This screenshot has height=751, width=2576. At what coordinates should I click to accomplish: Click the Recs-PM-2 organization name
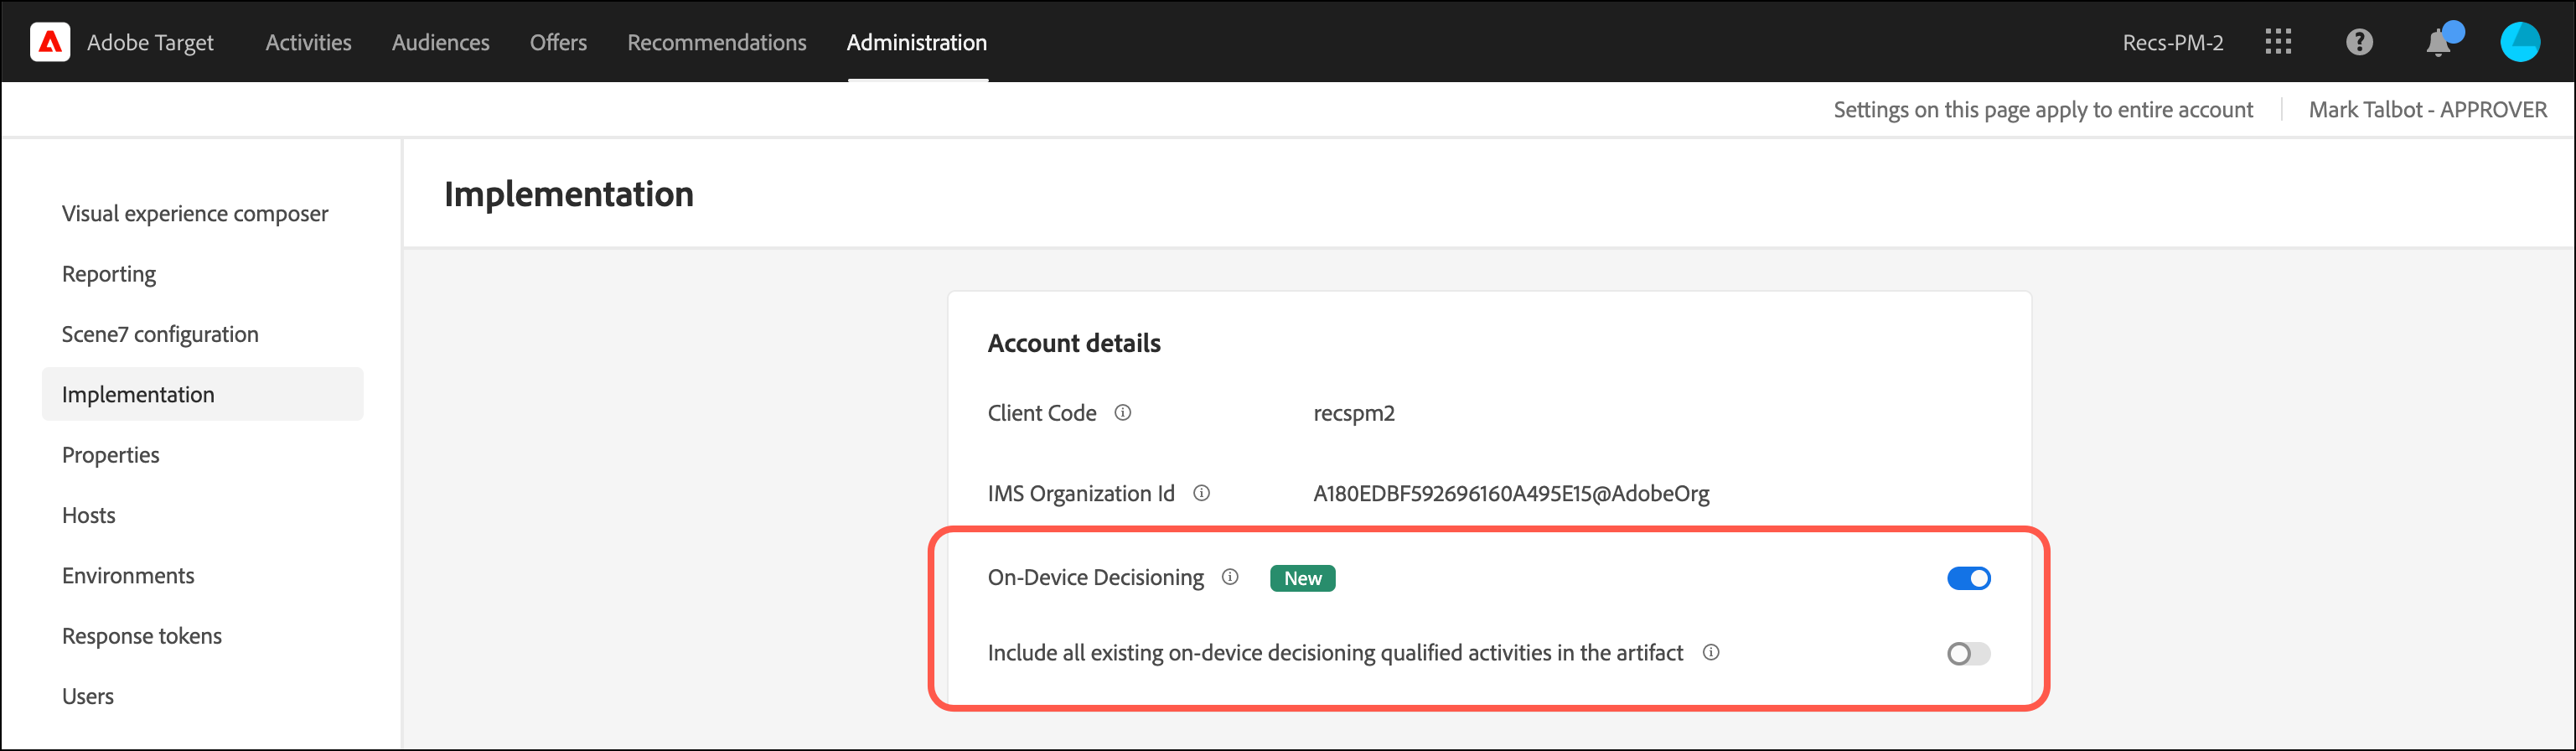point(2172,42)
